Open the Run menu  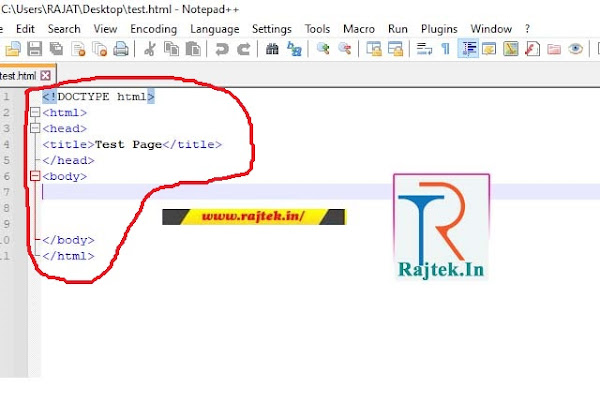point(398,29)
